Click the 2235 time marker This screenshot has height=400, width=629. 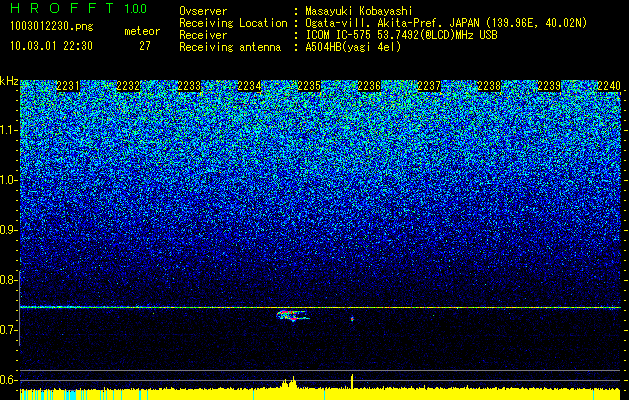[309, 86]
